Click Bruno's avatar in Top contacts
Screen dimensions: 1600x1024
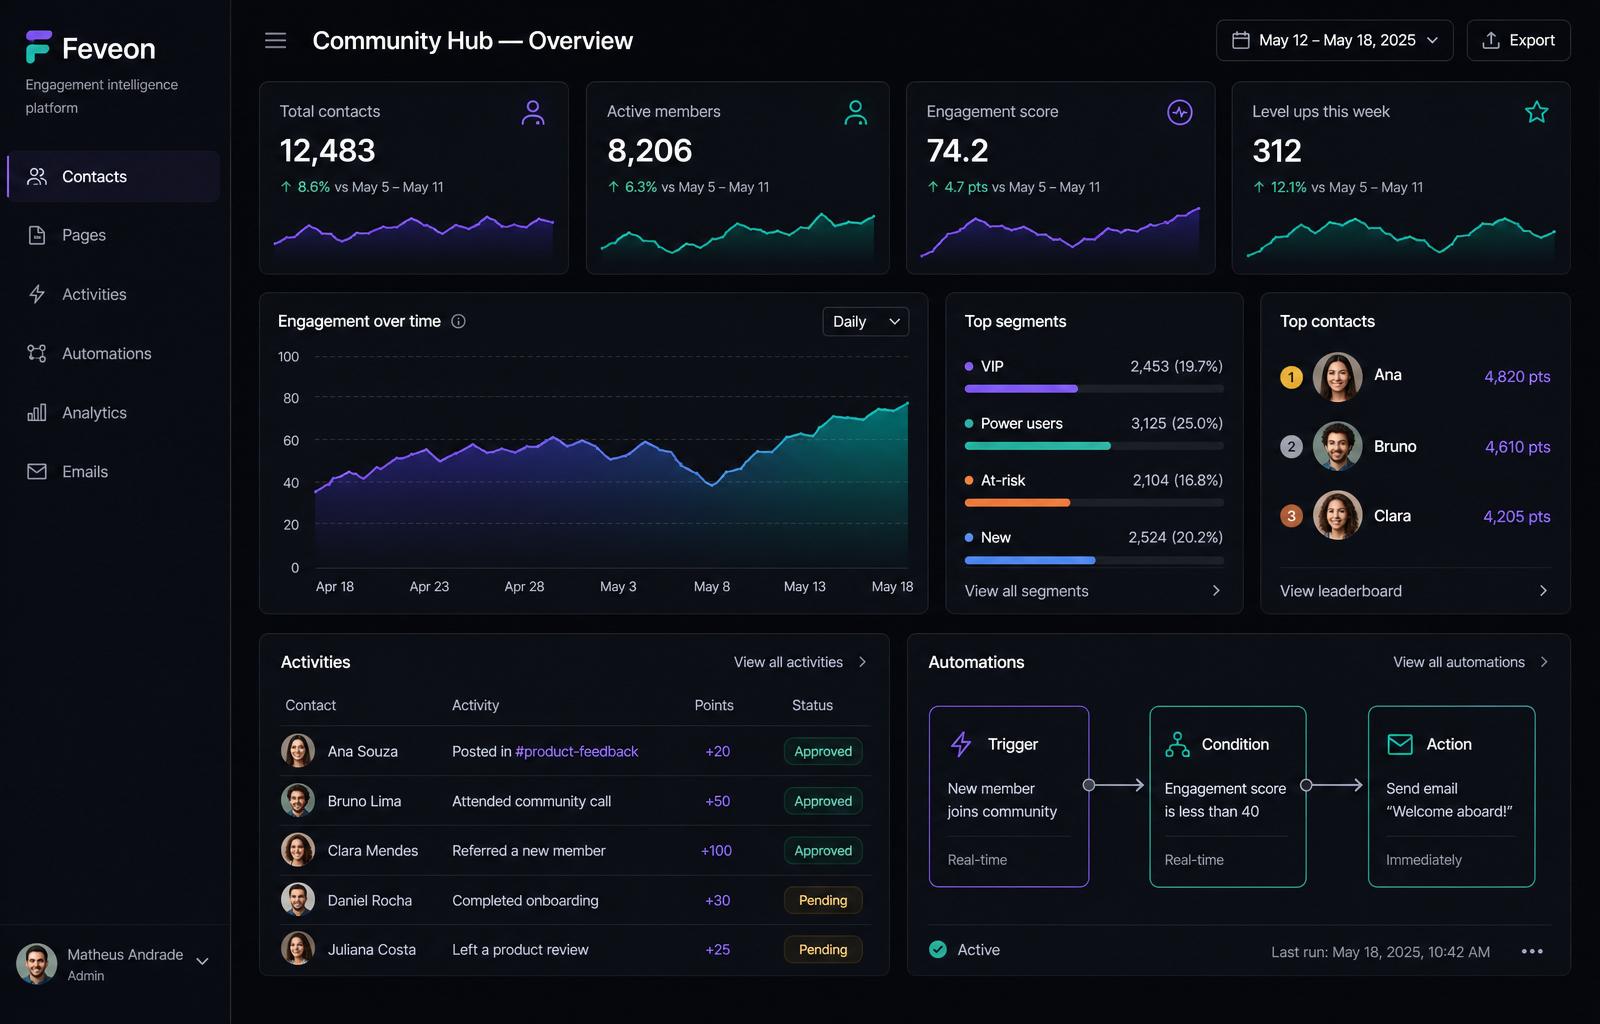(x=1337, y=446)
